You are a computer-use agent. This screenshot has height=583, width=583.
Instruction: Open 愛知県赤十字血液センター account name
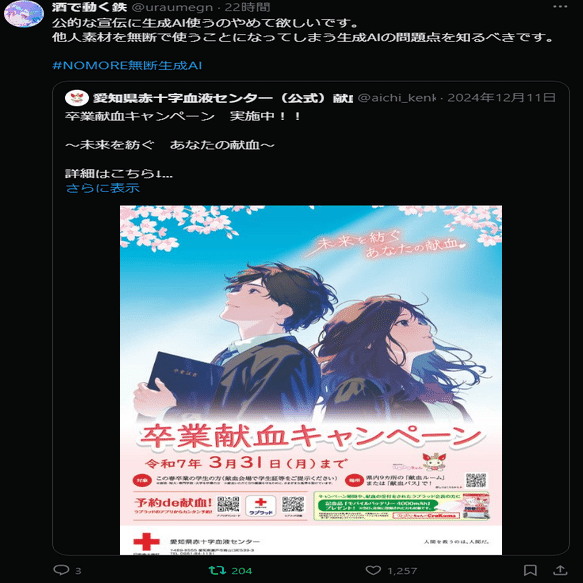[222, 98]
